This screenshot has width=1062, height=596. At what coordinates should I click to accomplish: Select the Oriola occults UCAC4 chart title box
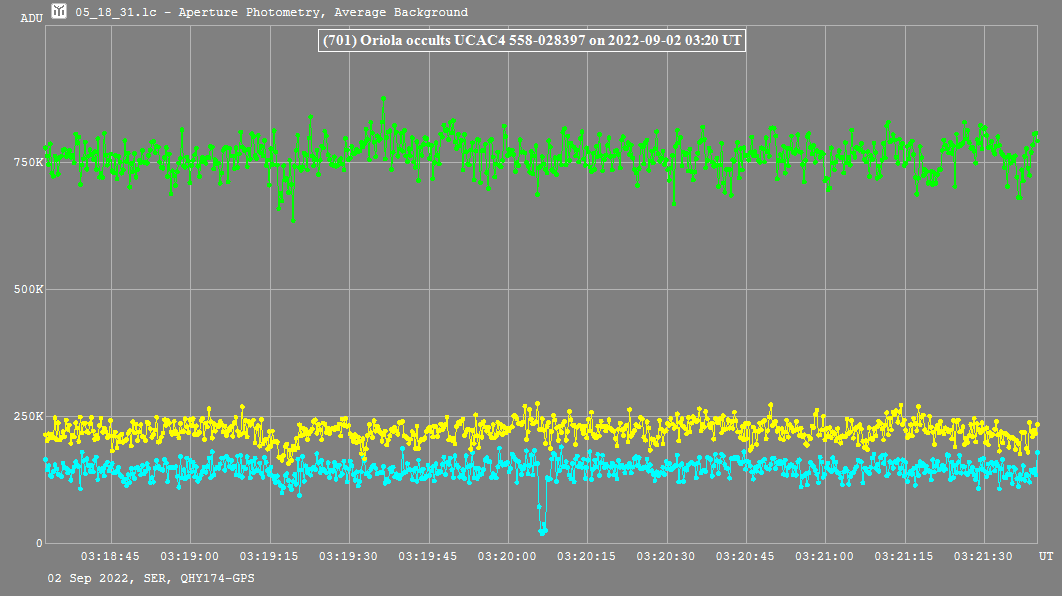point(532,40)
